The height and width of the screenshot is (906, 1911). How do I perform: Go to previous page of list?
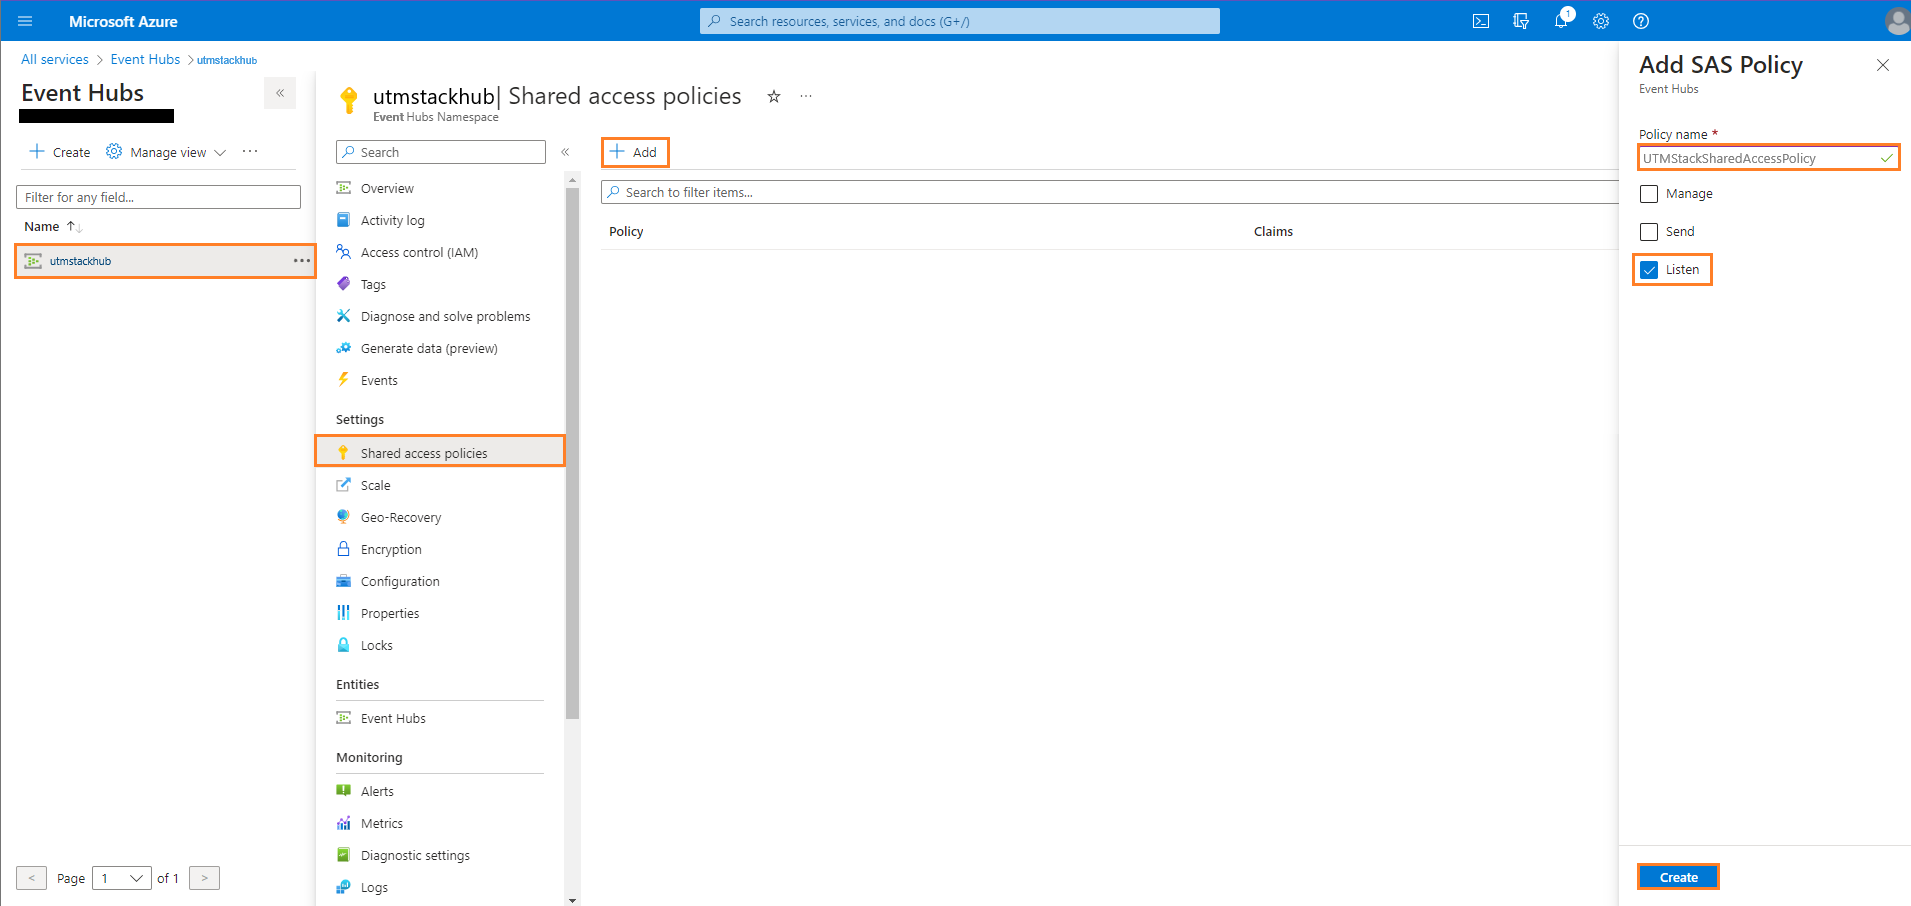(x=31, y=878)
